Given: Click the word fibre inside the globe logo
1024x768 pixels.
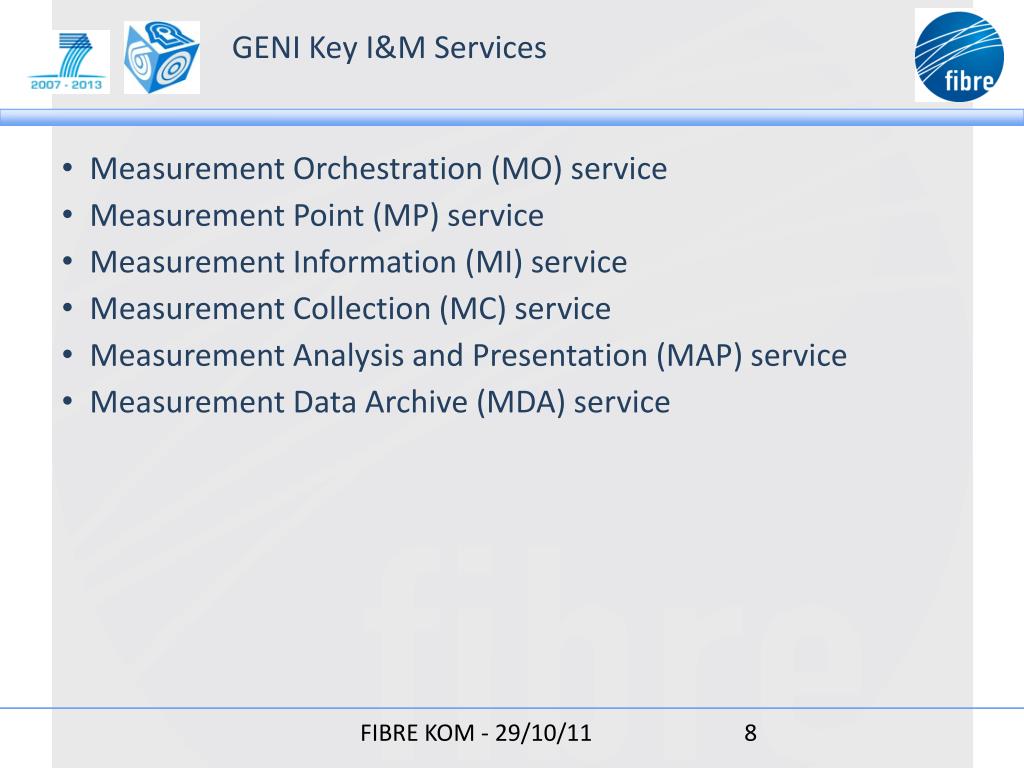Looking at the screenshot, I should pyautogui.click(x=970, y=80).
